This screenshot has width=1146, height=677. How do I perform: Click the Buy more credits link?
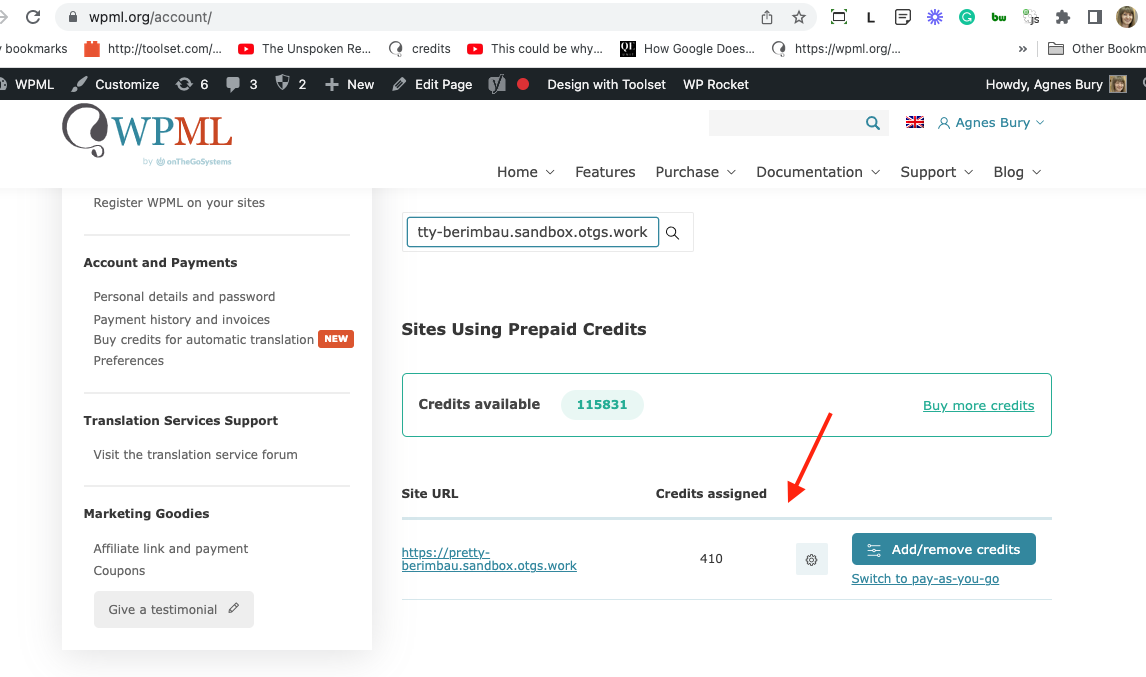[978, 405]
